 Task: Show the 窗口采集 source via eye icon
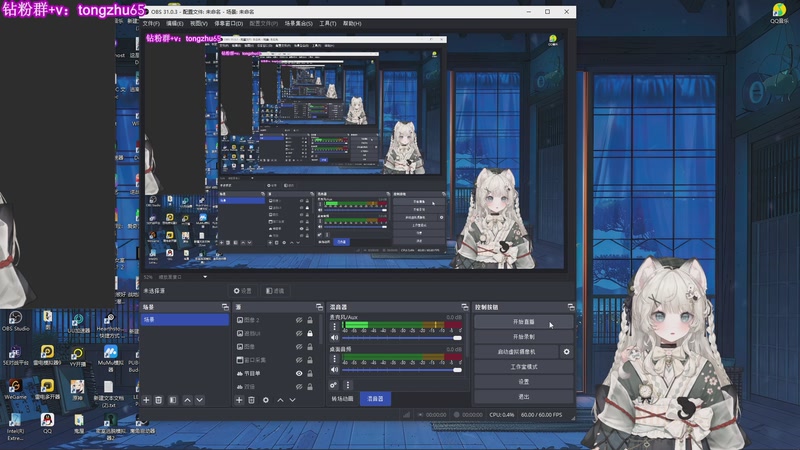[x=299, y=360]
